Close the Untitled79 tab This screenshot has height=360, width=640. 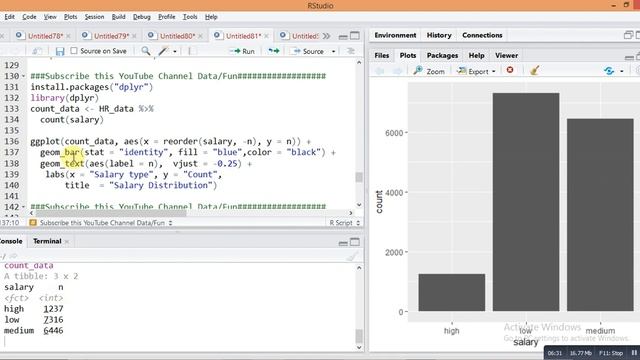point(134,36)
